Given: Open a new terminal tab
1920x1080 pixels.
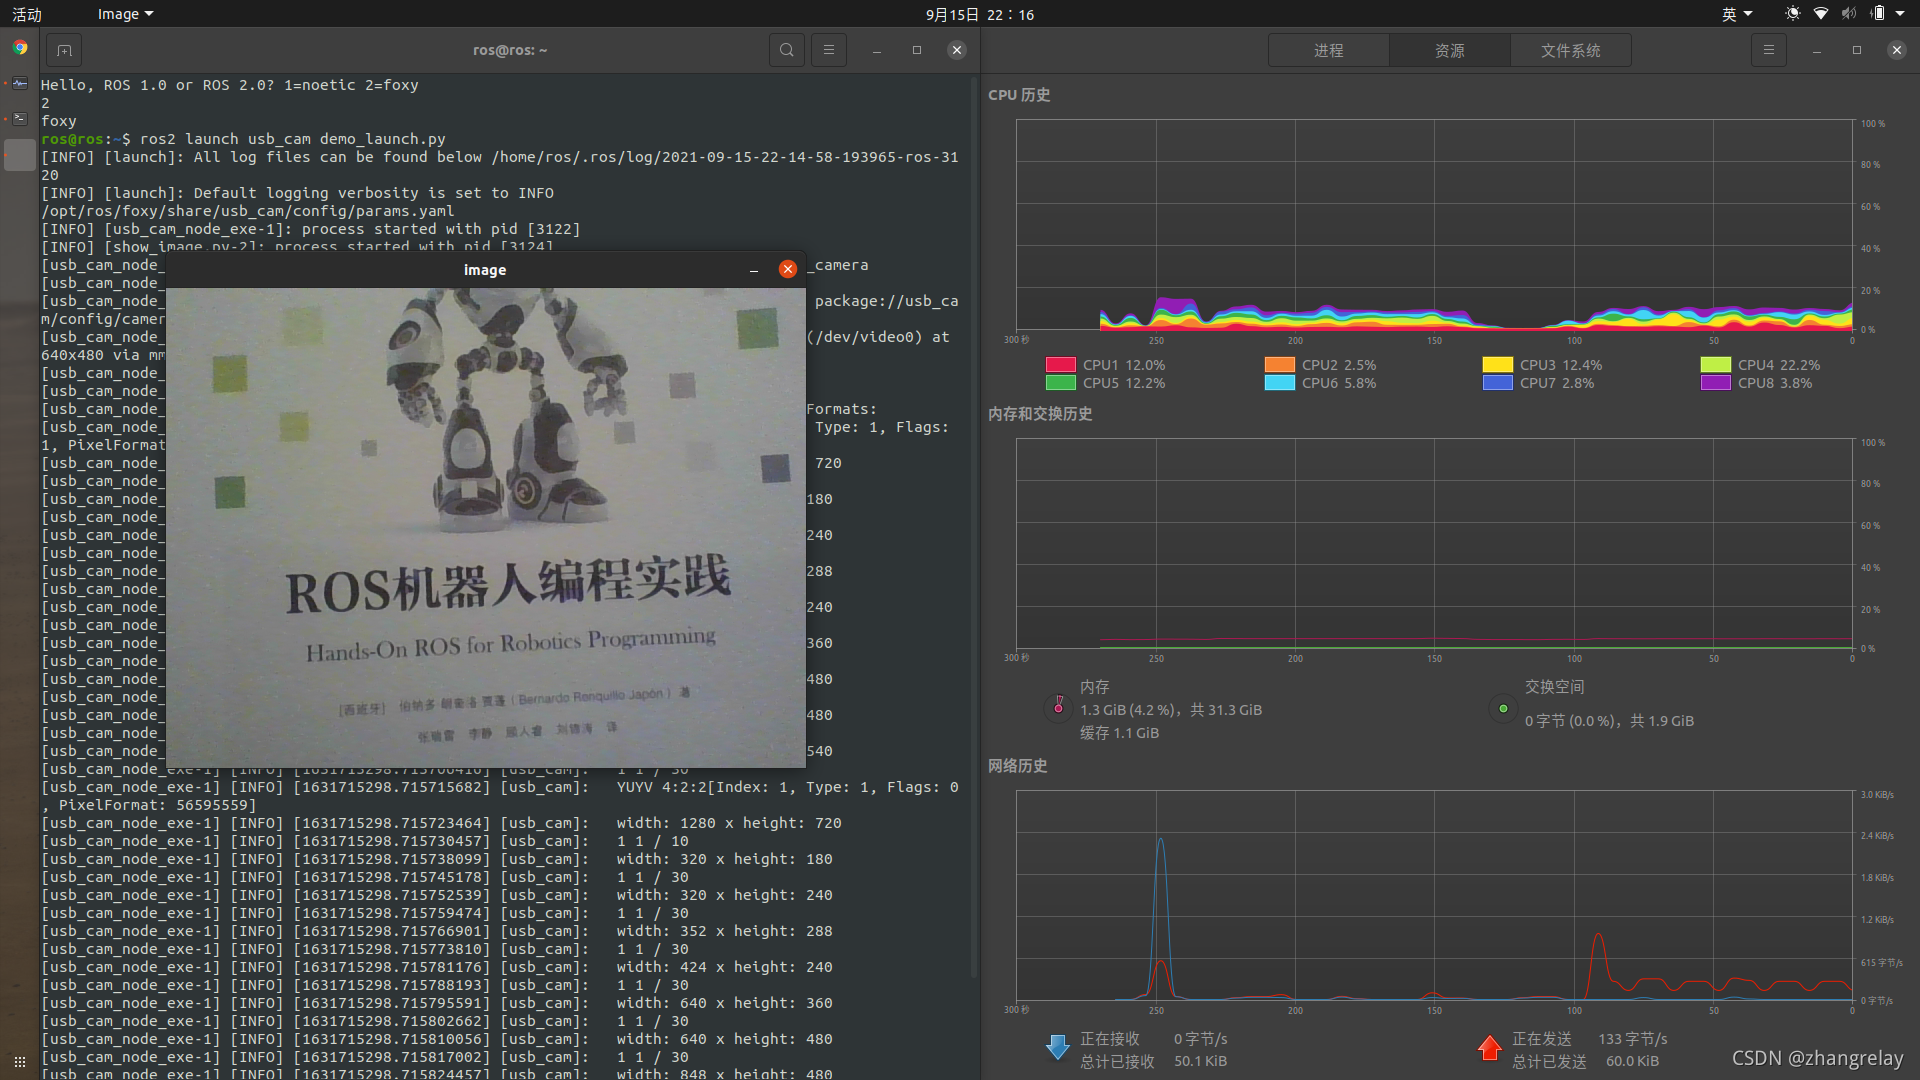Looking at the screenshot, I should click(x=64, y=50).
